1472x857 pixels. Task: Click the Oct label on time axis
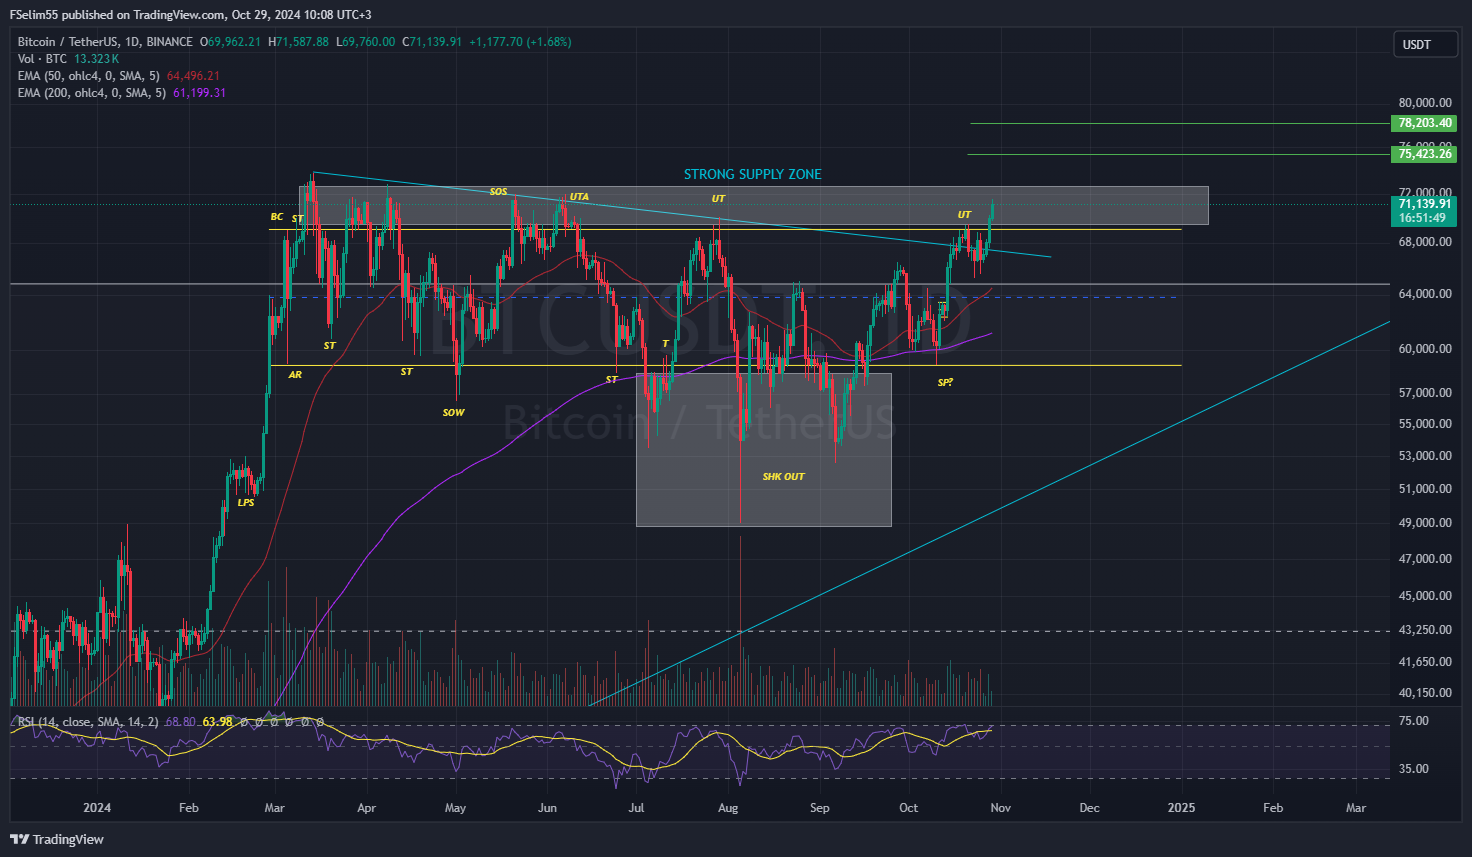[908, 808]
